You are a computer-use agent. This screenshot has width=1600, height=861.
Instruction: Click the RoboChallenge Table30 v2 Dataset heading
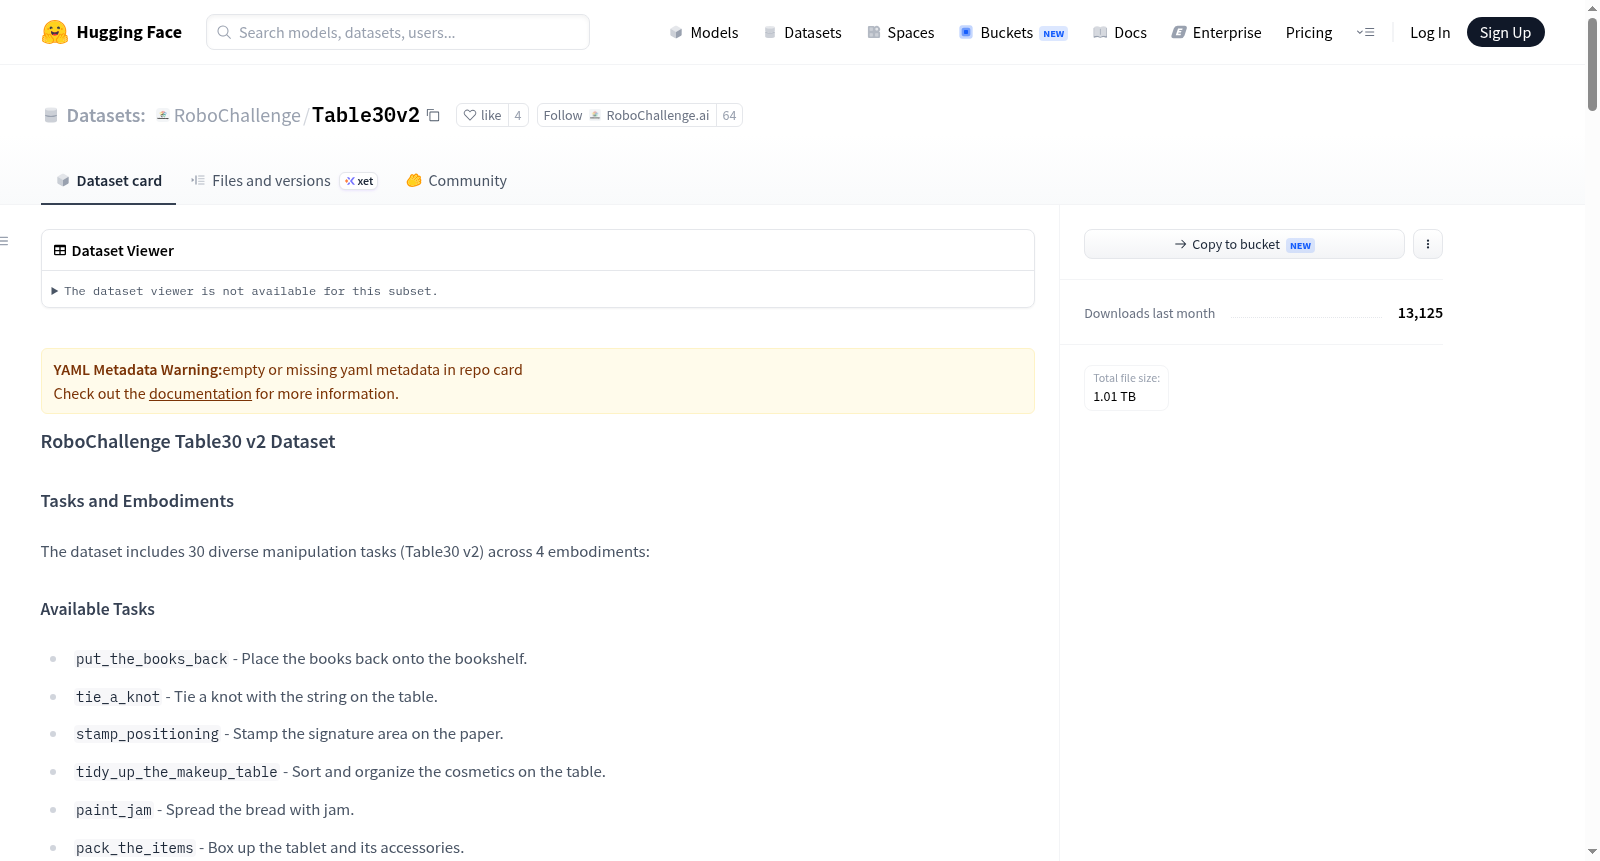188,442
